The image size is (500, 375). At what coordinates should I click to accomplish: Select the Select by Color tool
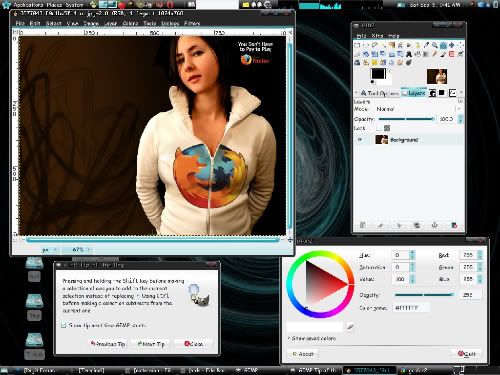392,45
